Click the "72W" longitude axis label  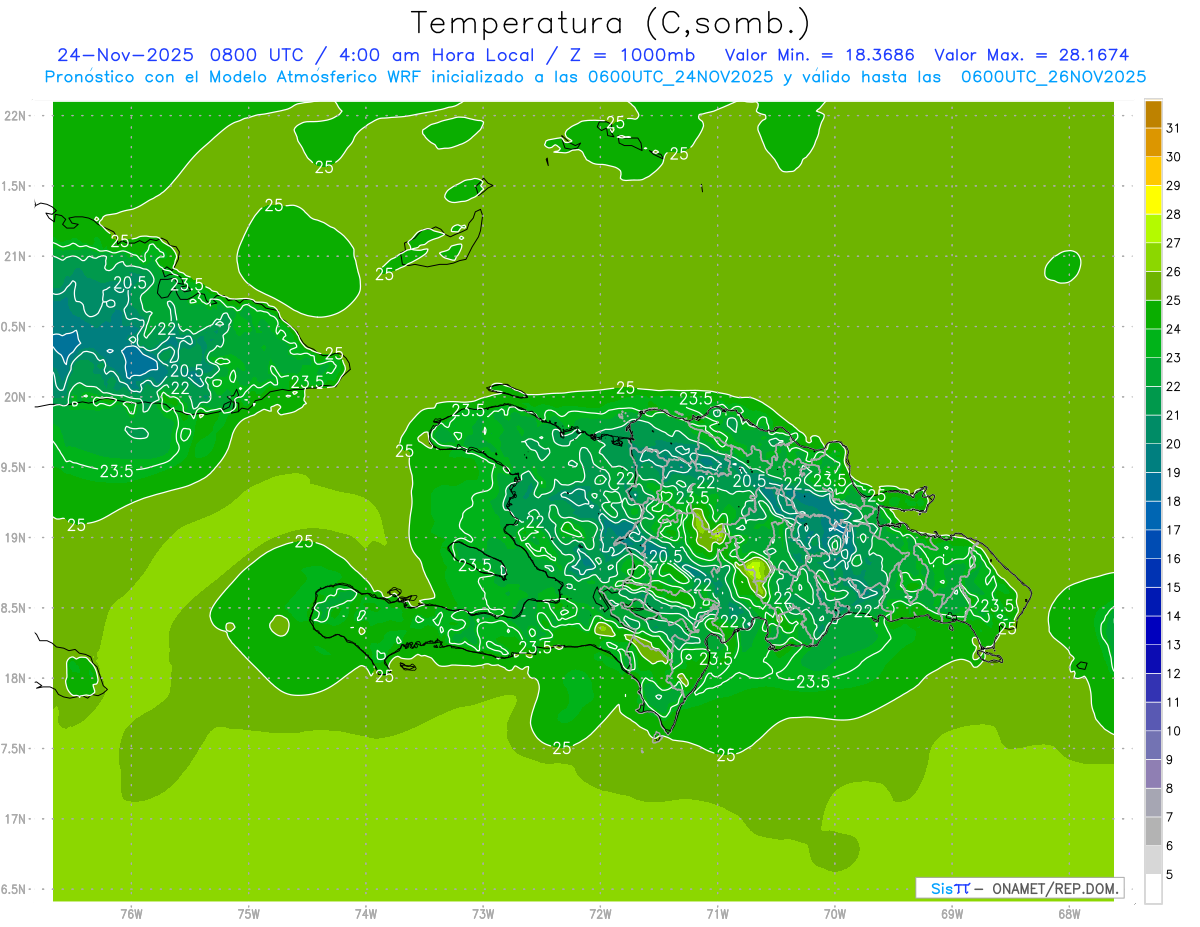[600, 913]
